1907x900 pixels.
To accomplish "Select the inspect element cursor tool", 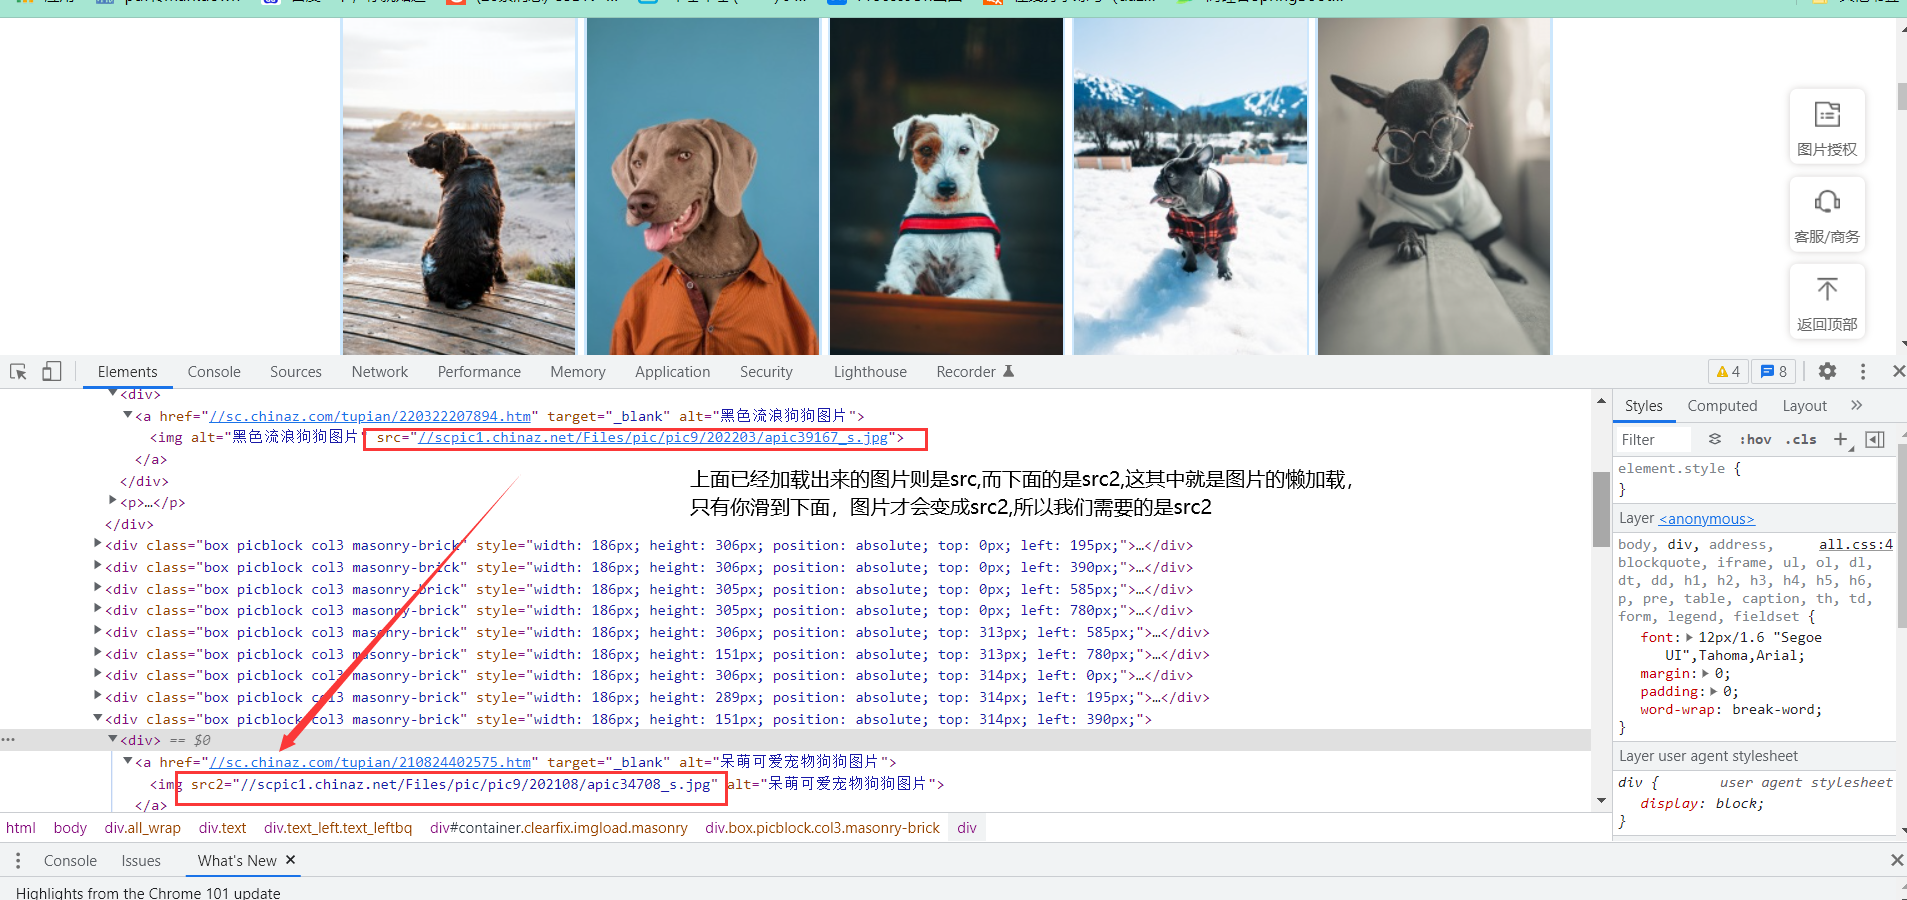I will point(17,371).
